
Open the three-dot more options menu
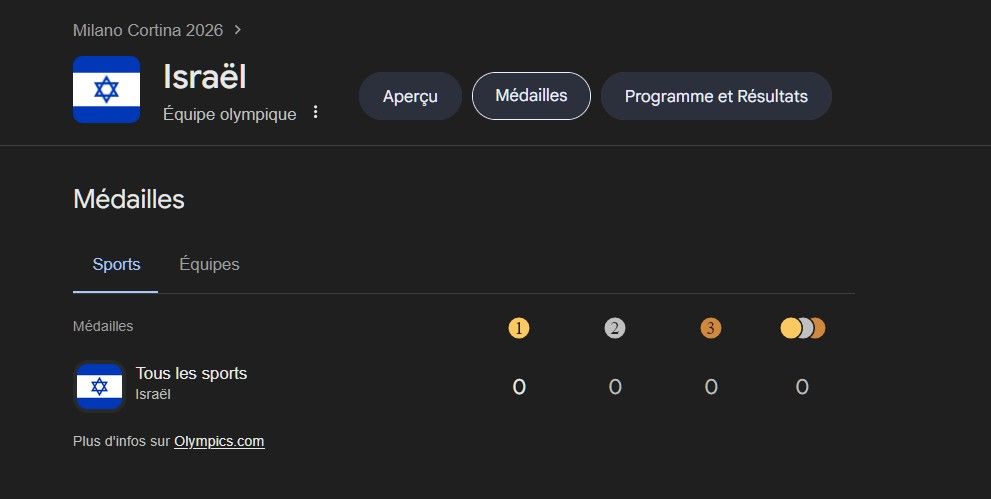pyautogui.click(x=316, y=112)
